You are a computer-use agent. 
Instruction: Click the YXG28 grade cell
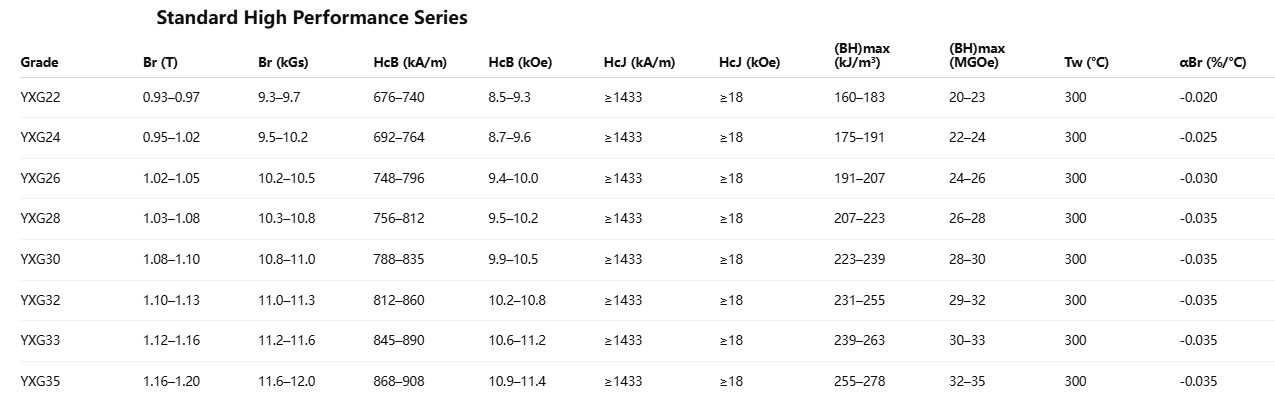[x=40, y=218]
